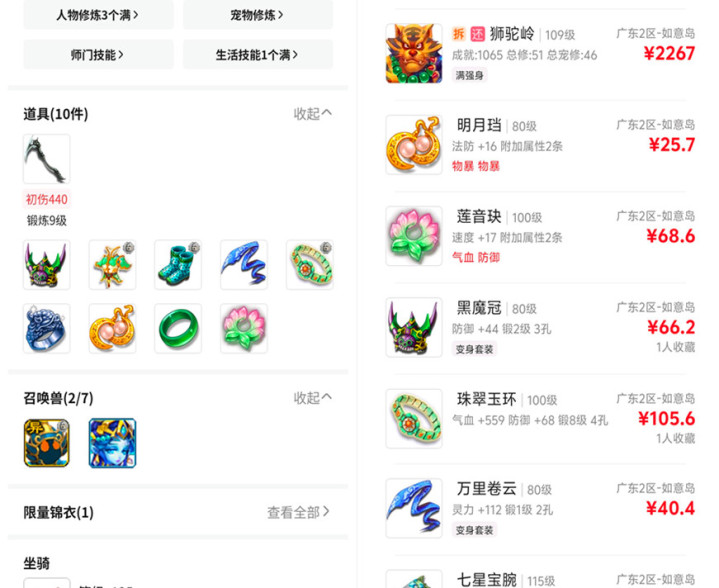The width and height of the screenshot is (719, 588).
Task: Open the 珠翠玉环 listing priced ¥105.6
Action: pyautogui.click(x=540, y=418)
